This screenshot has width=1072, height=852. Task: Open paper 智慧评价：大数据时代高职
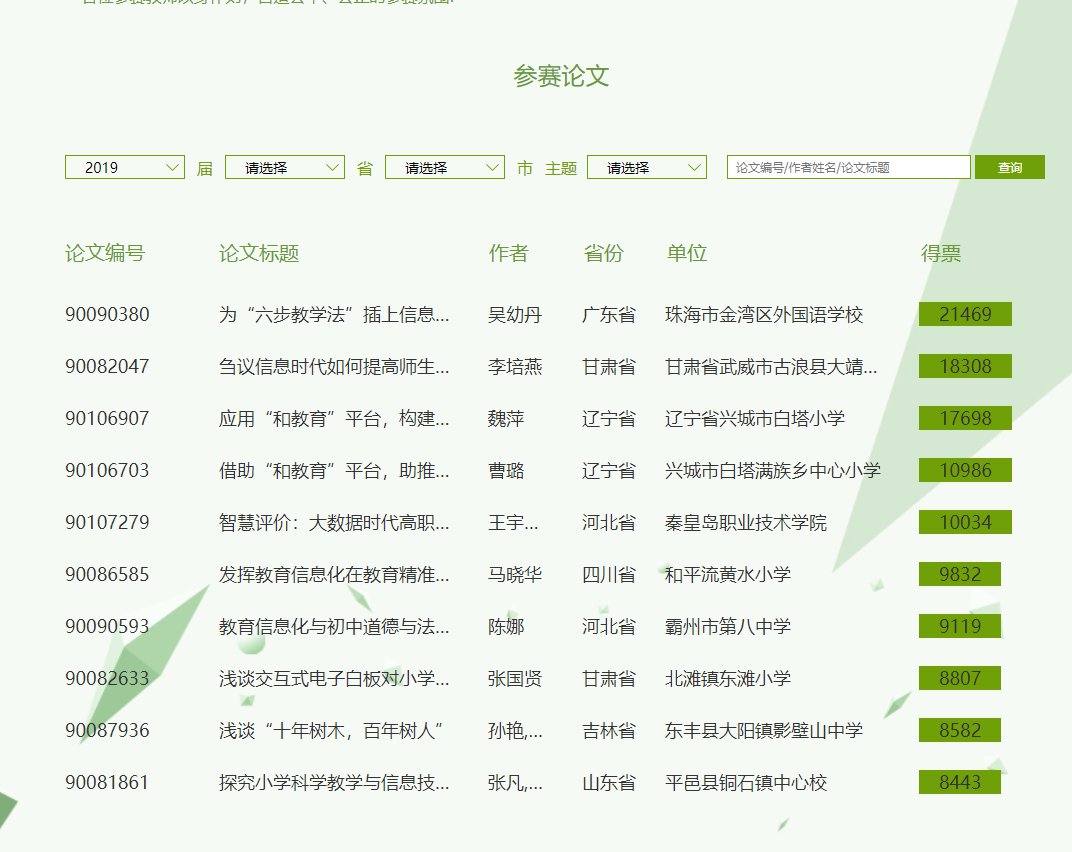point(334,523)
